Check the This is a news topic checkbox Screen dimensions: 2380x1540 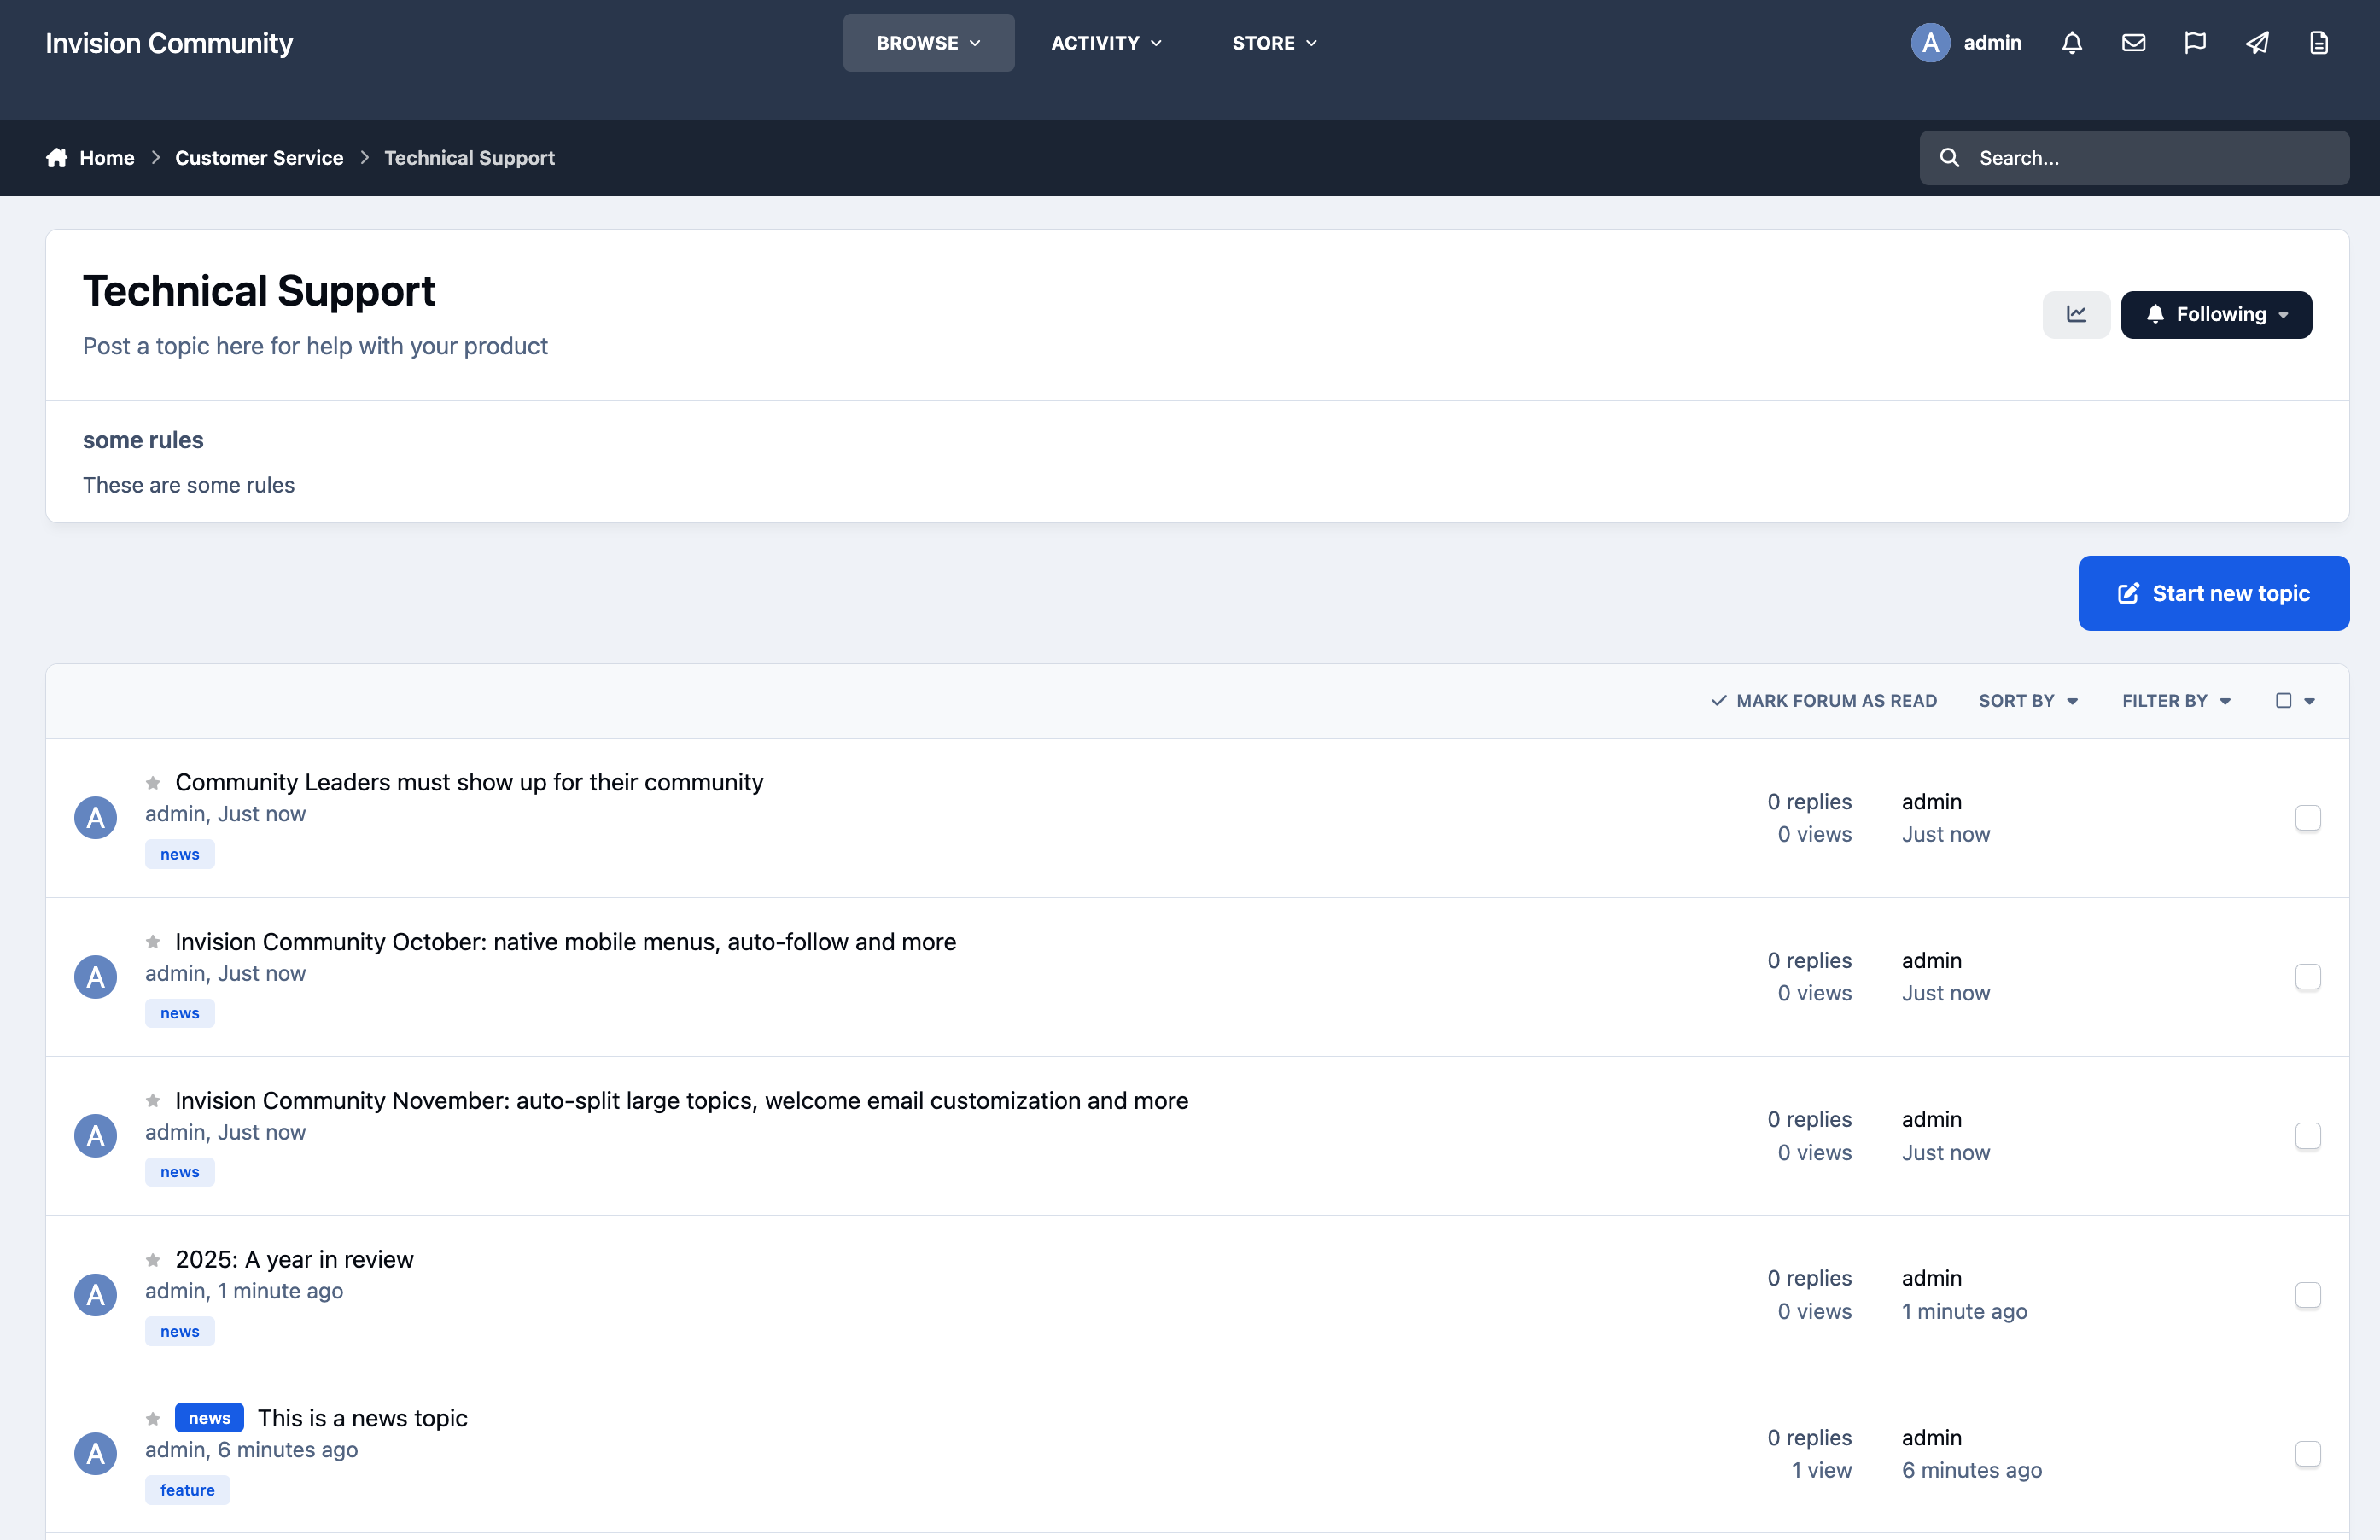[x=2308, y=1454]
